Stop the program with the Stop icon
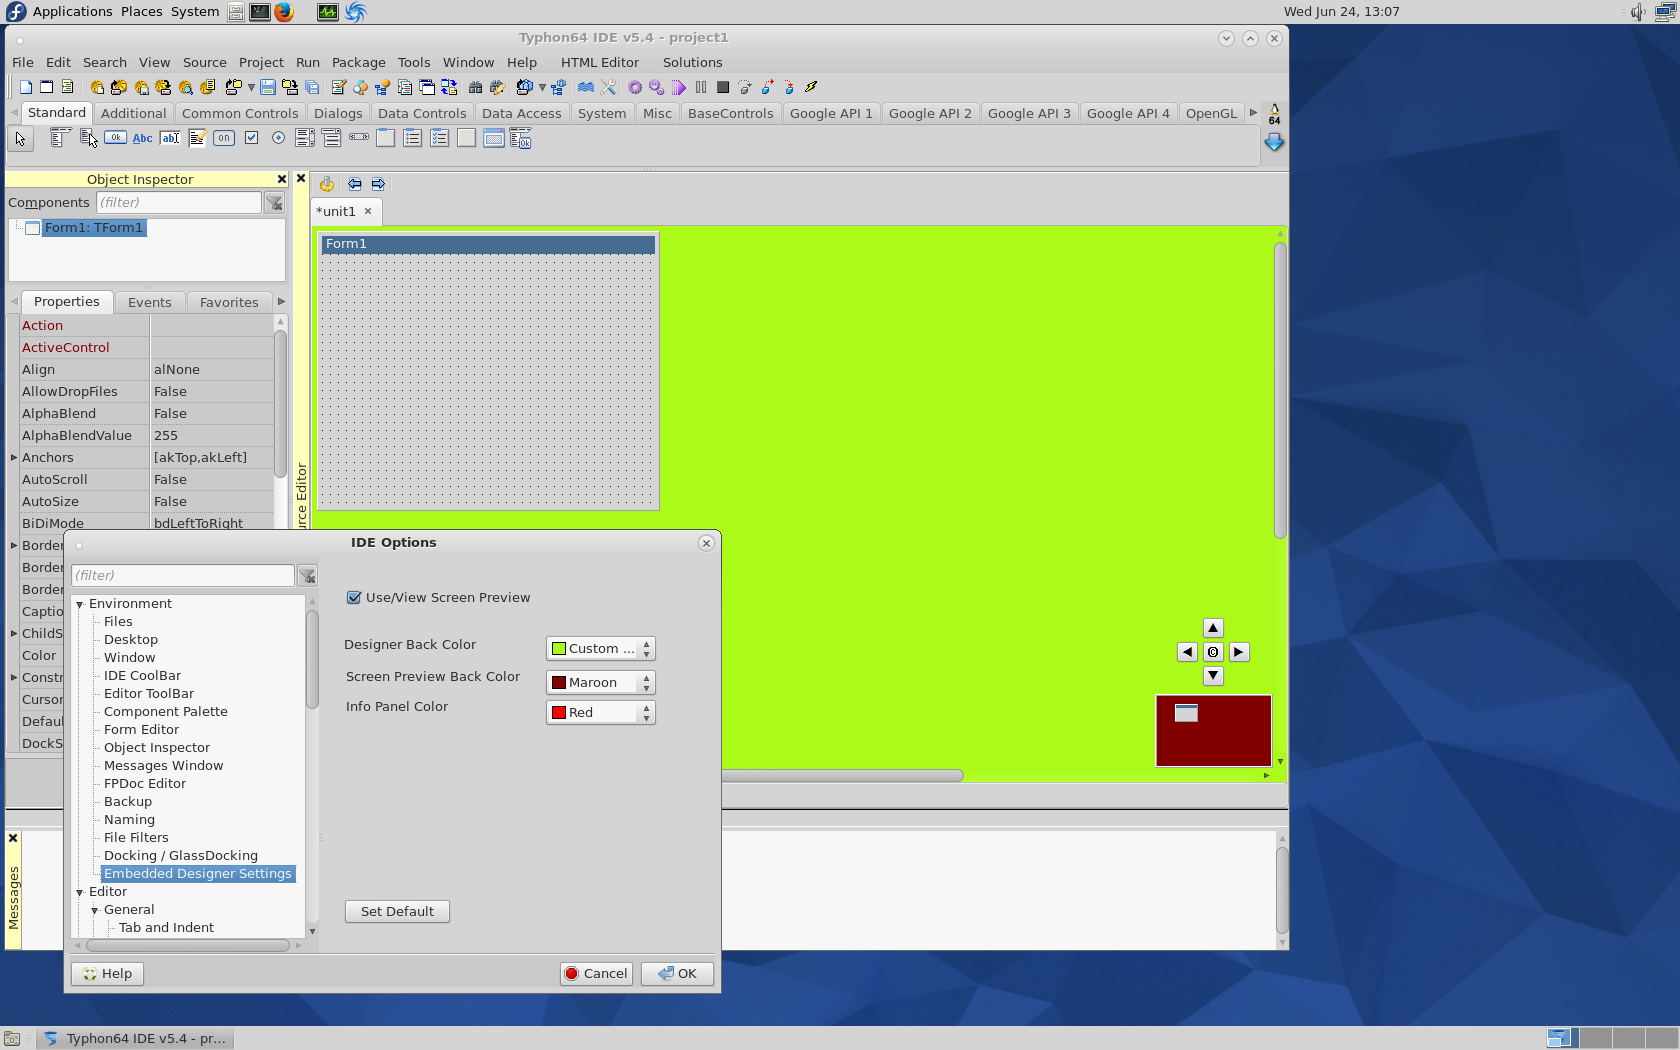The image size is (1680, 1050). [x=723, y=87]
